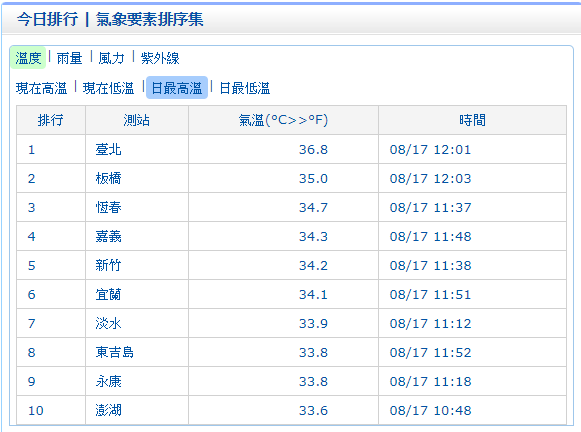Click the 33.8 value in 東吉島 row
This screenshot has height=432, width=581.
(x=313, y=352)
